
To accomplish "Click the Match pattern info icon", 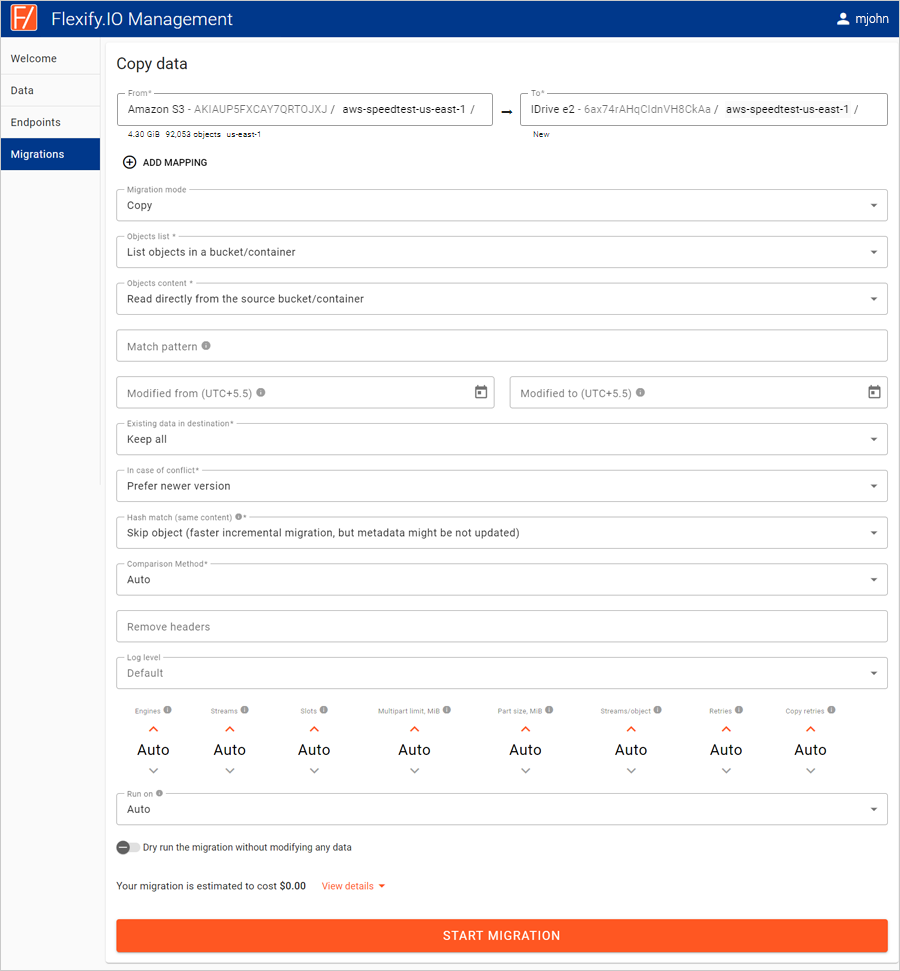I will (206, 346).
